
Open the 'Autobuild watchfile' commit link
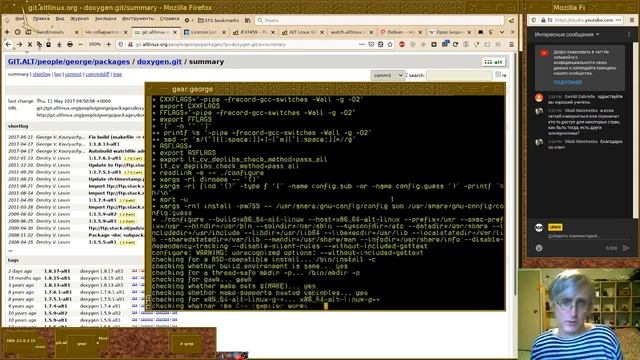(x=116, y=151)
